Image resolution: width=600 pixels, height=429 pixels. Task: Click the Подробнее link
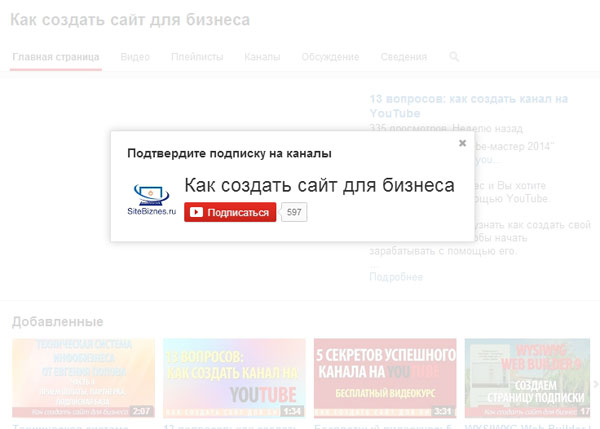click(x=396, y=277)
